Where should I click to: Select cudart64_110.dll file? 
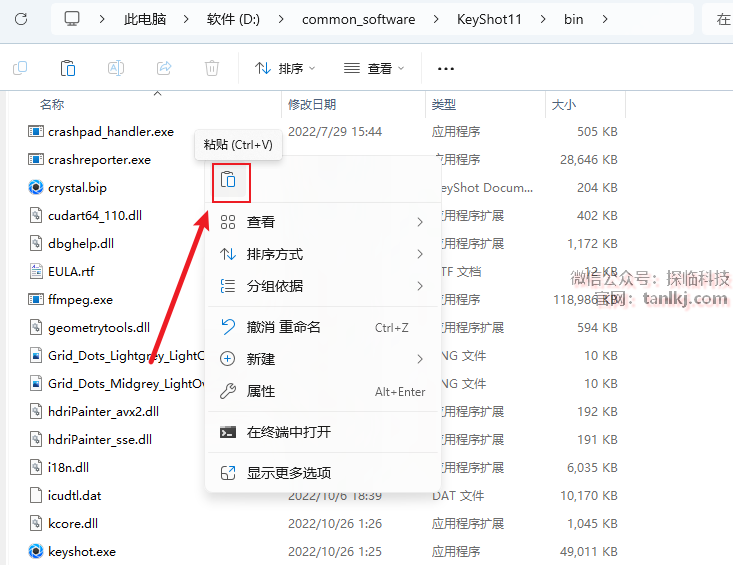[x=95, y=216]
